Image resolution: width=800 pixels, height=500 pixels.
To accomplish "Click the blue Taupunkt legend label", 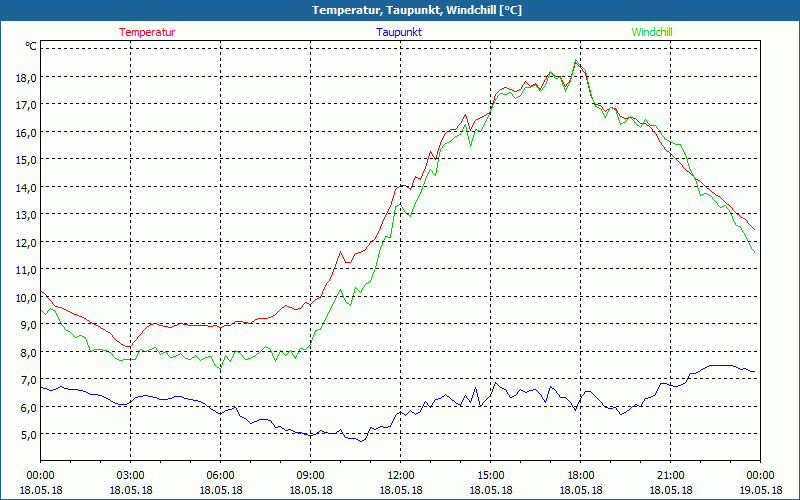I will [x=399, y=32].
